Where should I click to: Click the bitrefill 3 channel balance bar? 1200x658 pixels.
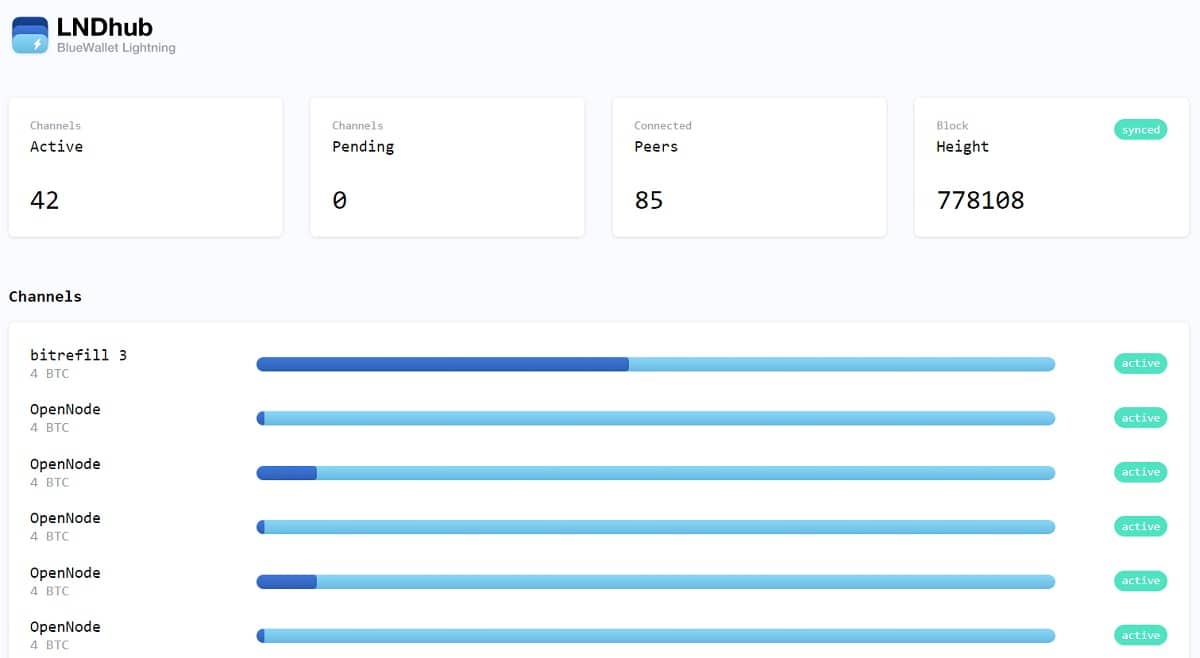(x=655, y=364)
